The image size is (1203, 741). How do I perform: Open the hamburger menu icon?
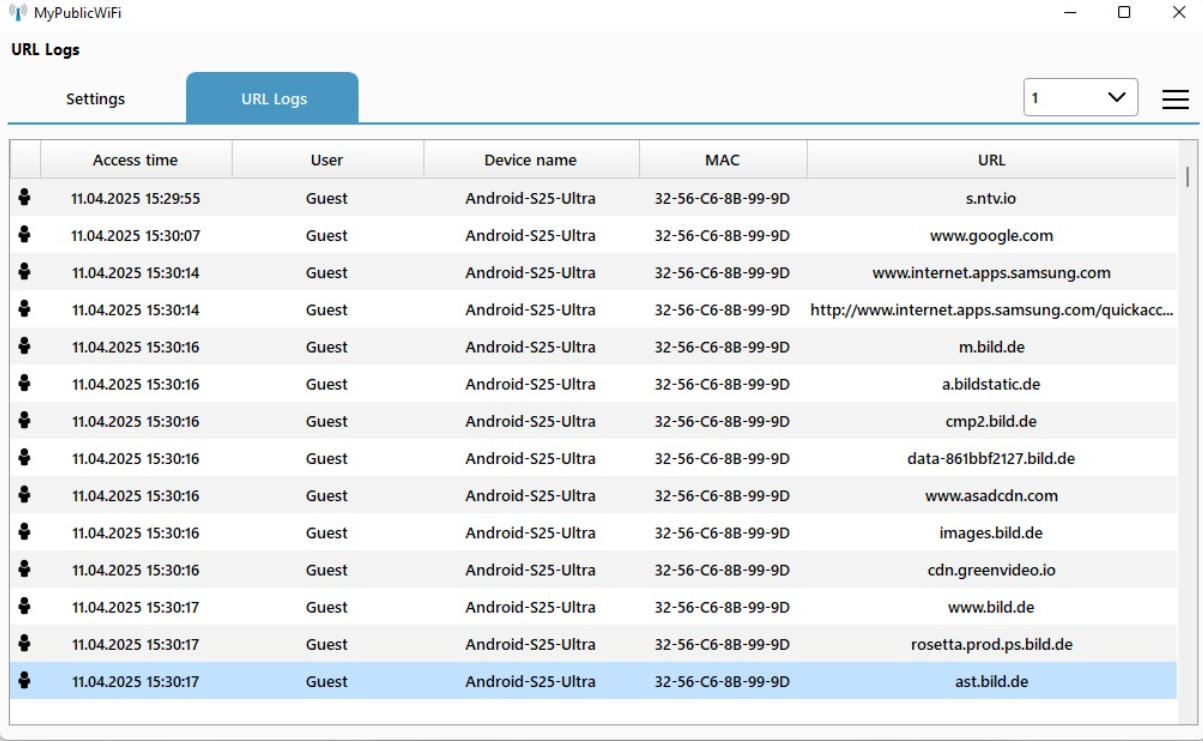point(1175,99)
